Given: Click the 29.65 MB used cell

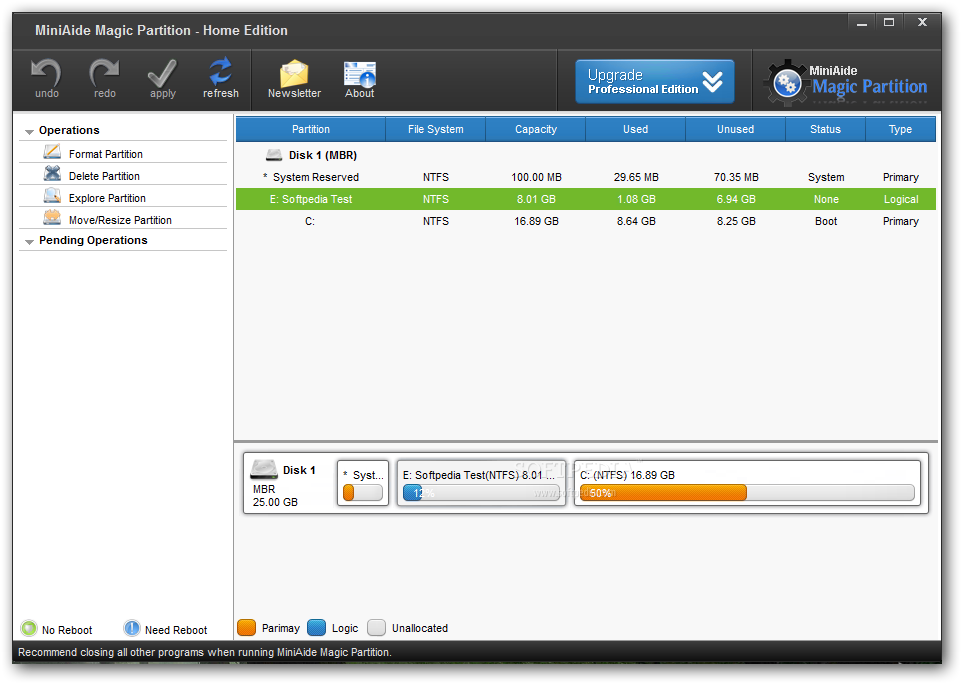Looking at the screenshot, I should [636, 177].
